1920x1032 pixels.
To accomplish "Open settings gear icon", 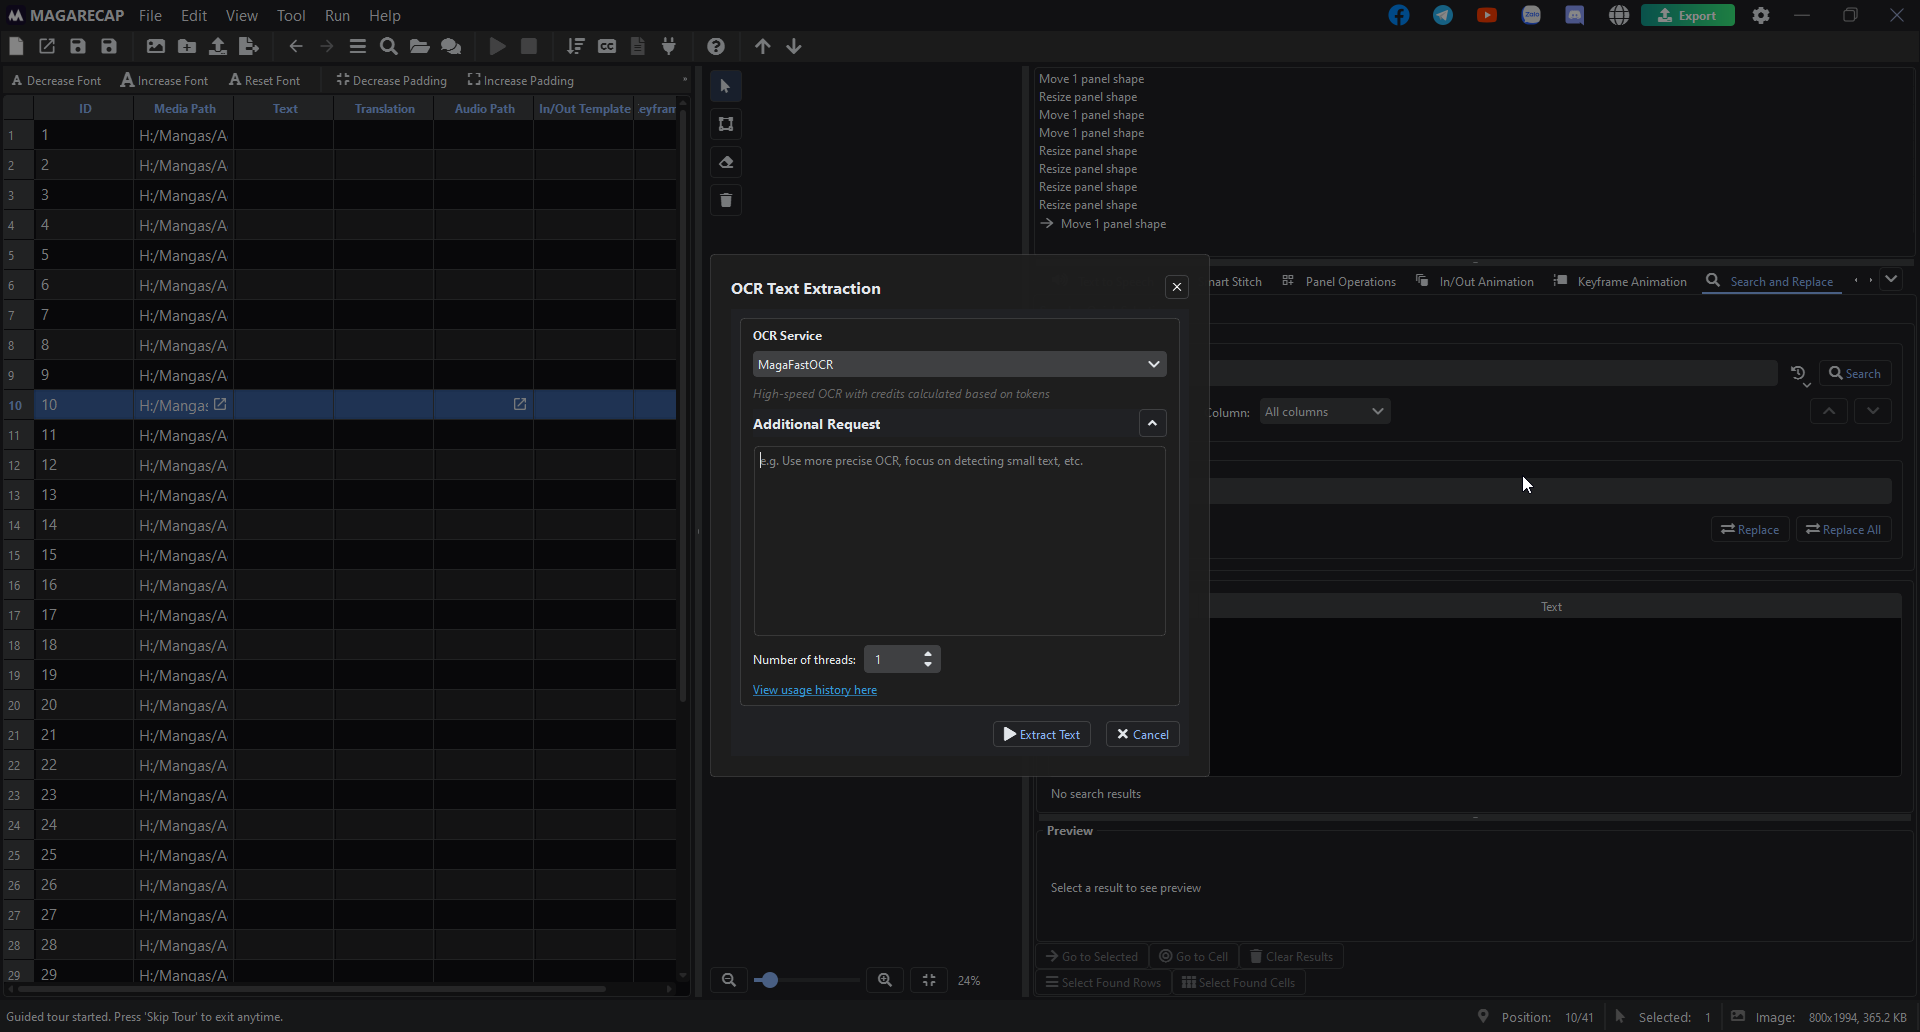I will [1761, 15].
